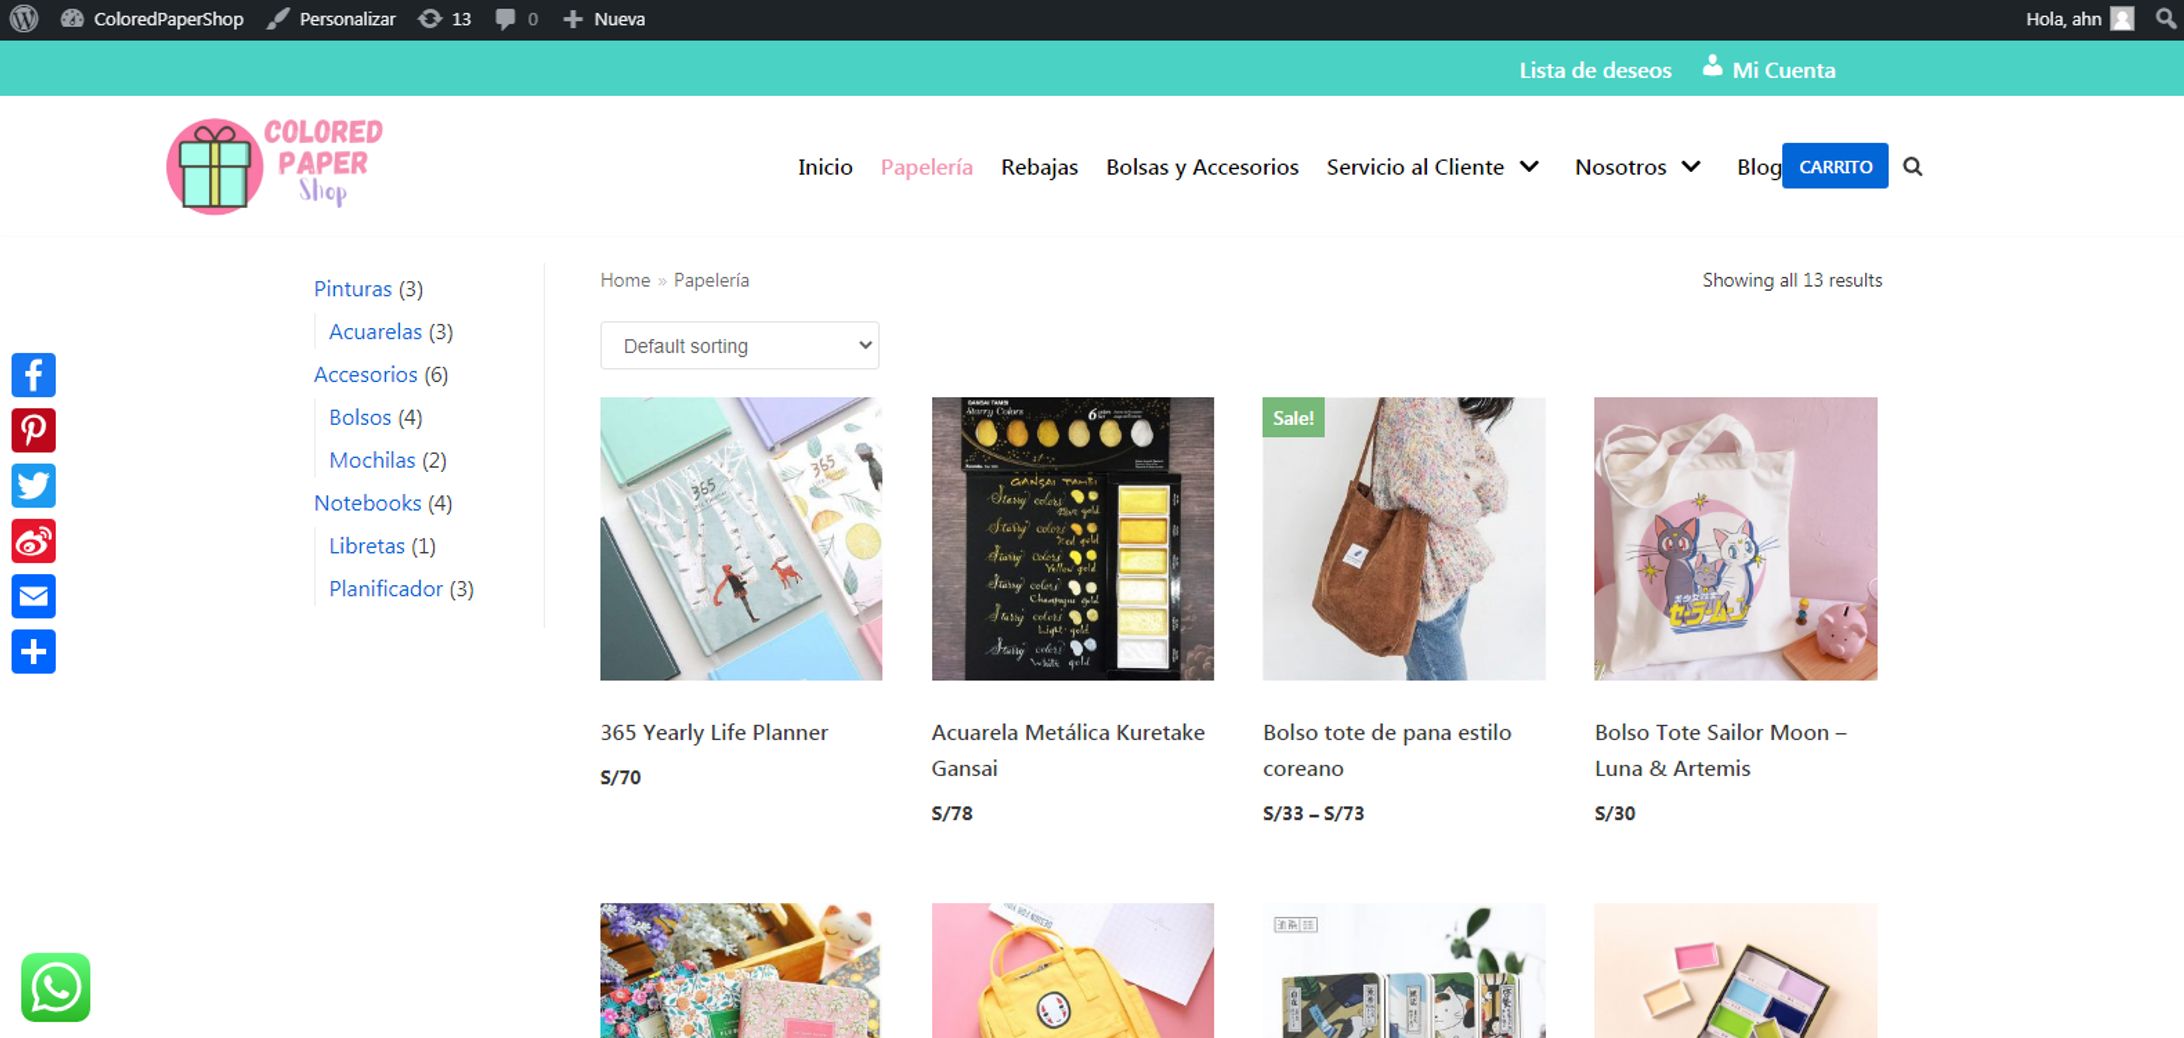Expand Servicio al Cliente submenu
2184x1038 pixels.
[x=1529, y=167]
